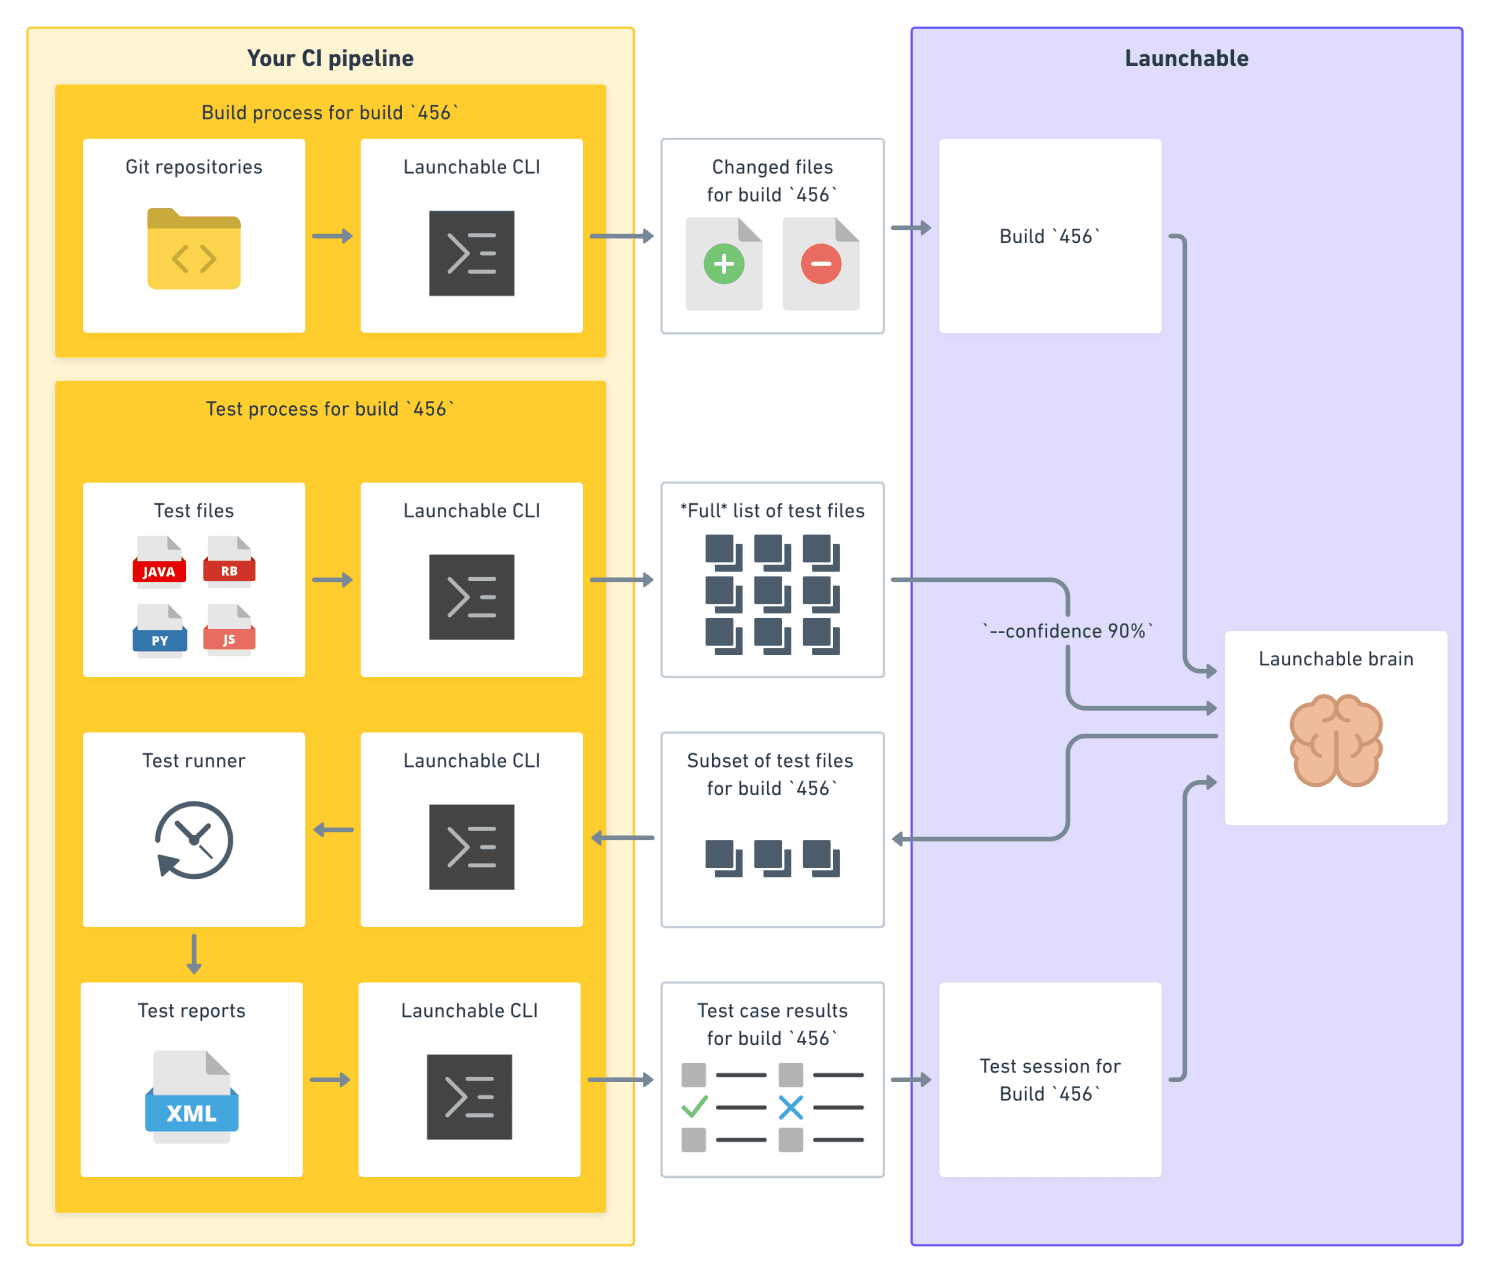Click the Launchable brain icon

point(1336,741)
